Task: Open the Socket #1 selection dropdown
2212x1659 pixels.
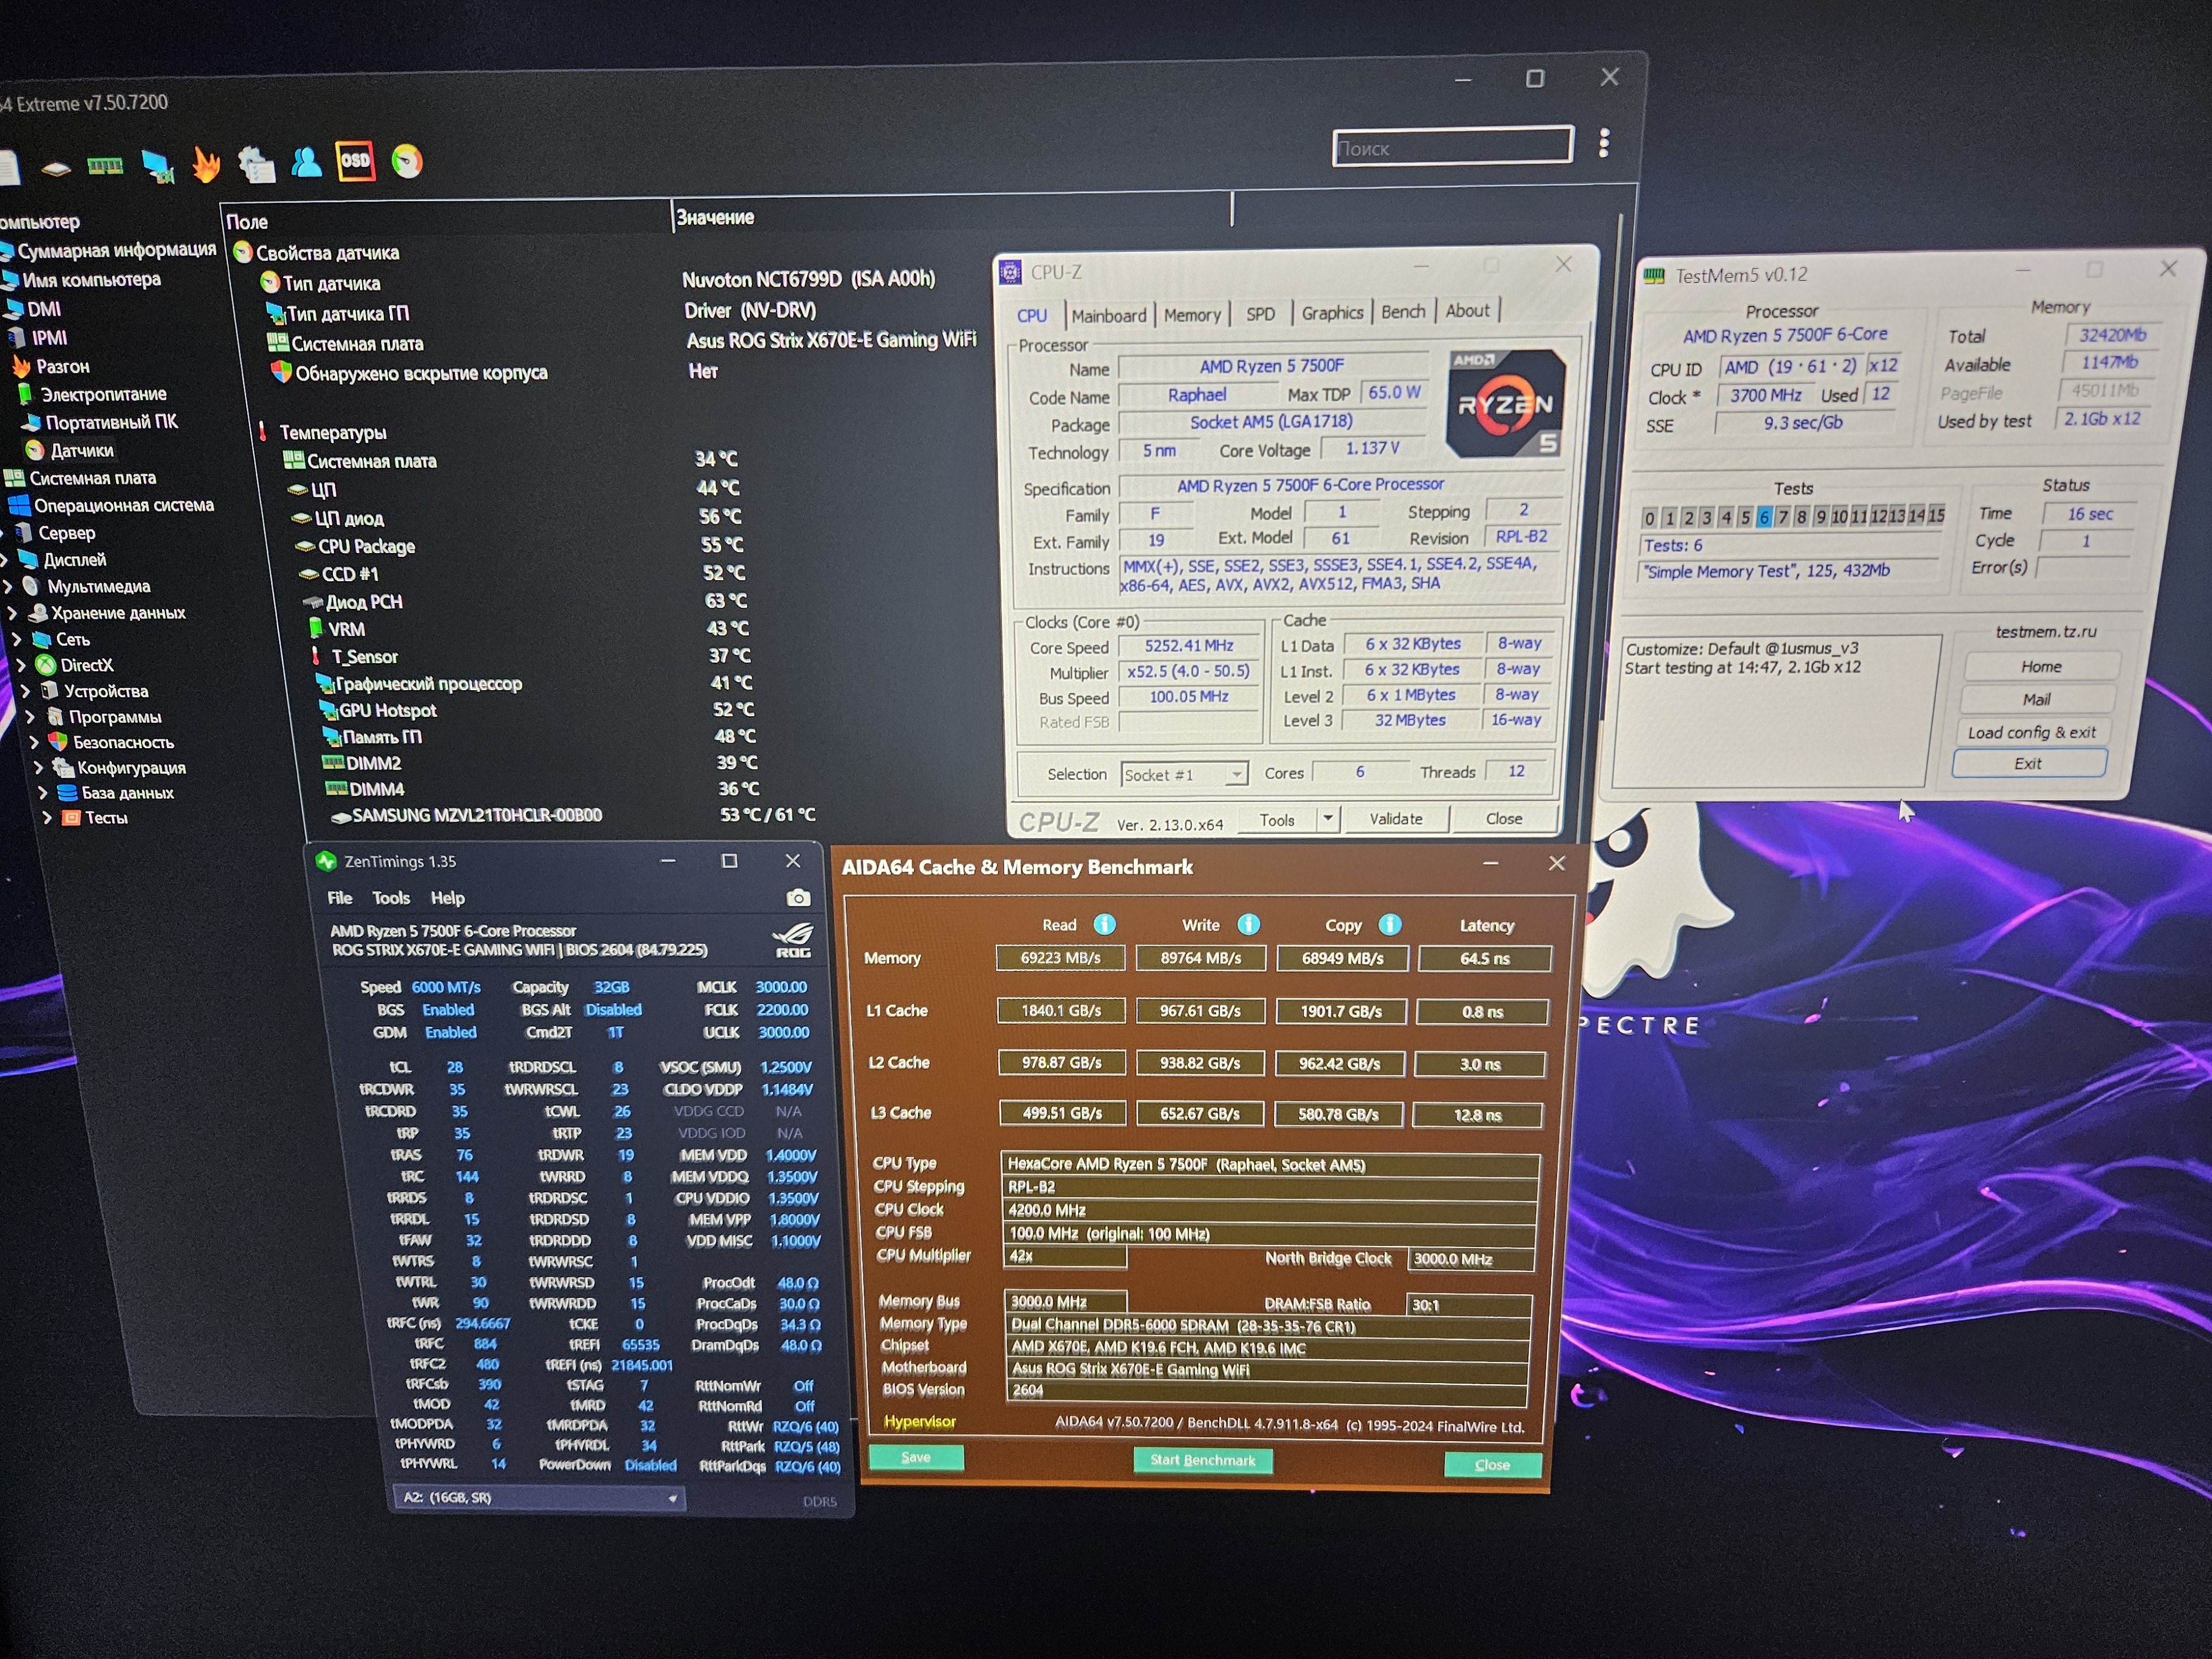Action: pyautogui.click(x=1184, y=775)
